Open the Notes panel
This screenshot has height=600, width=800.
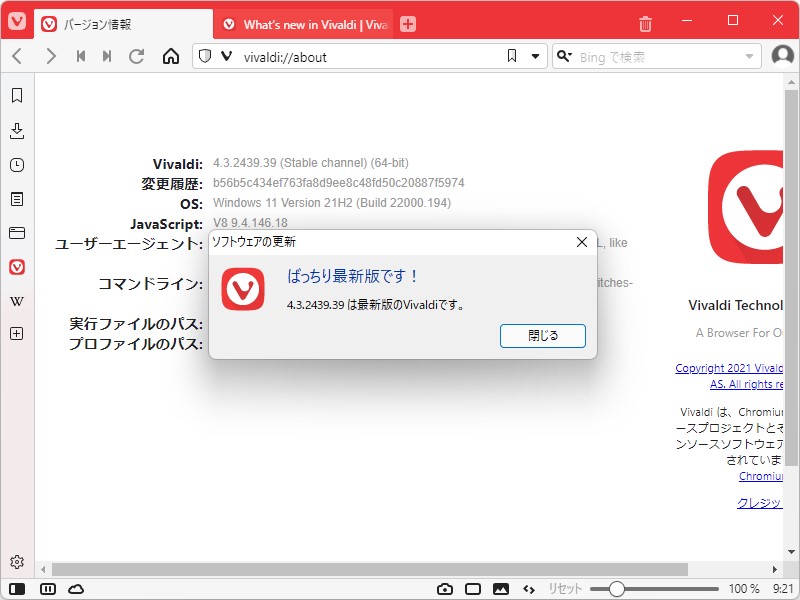point(15,198)
